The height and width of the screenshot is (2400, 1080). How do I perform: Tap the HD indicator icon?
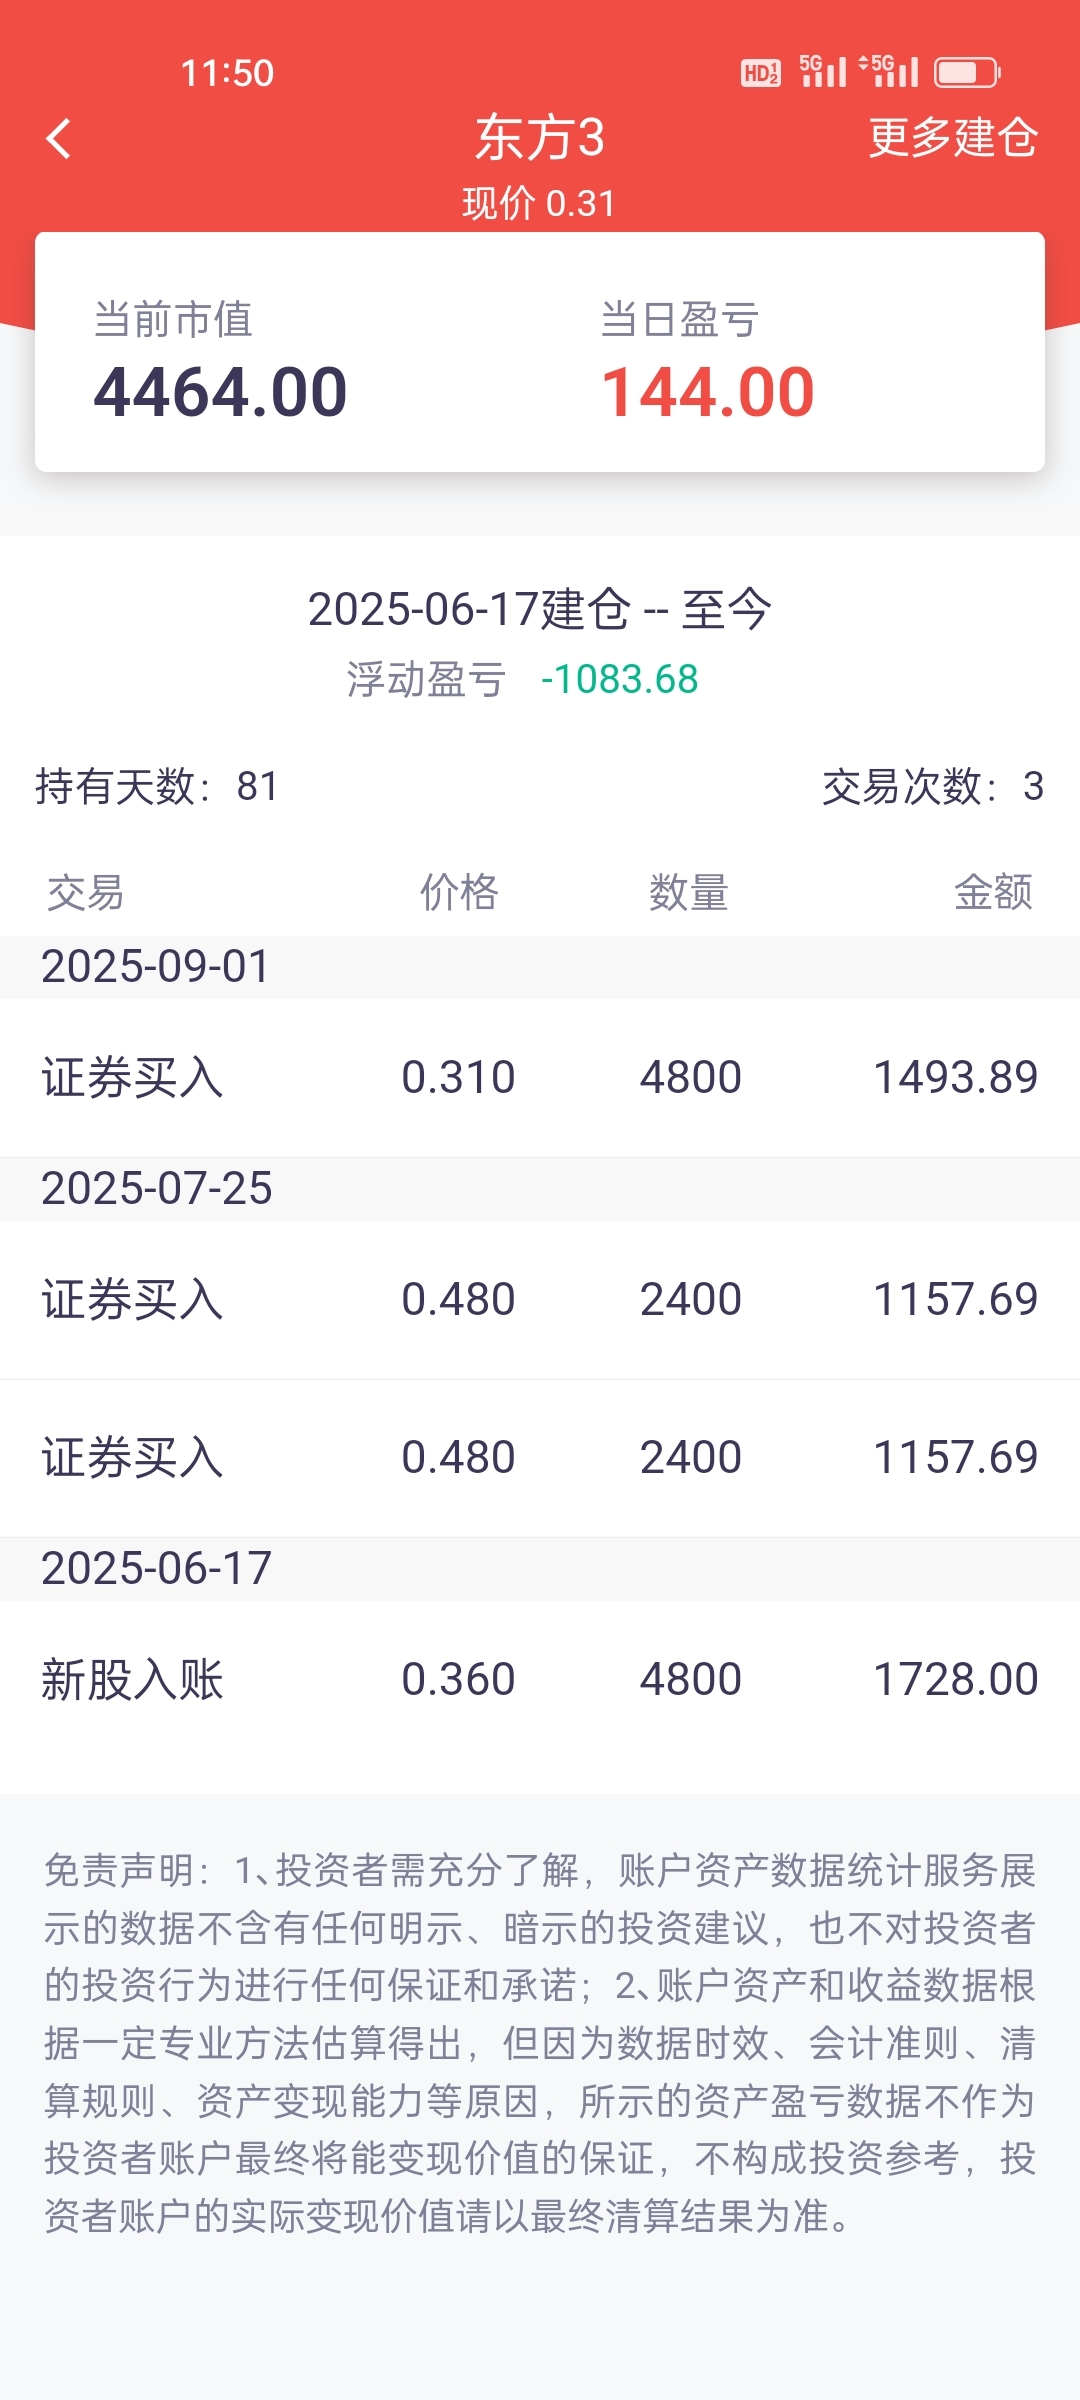tap(760, 73)
